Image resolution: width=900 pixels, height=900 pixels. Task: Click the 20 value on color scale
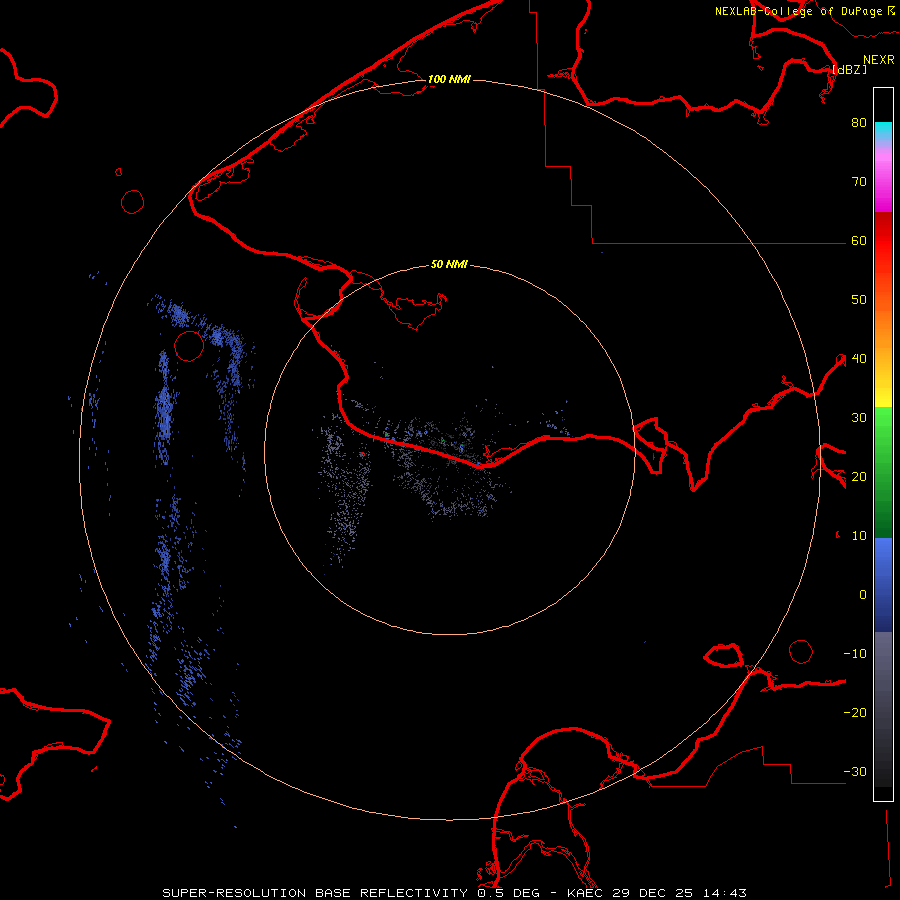pos(859,477)
